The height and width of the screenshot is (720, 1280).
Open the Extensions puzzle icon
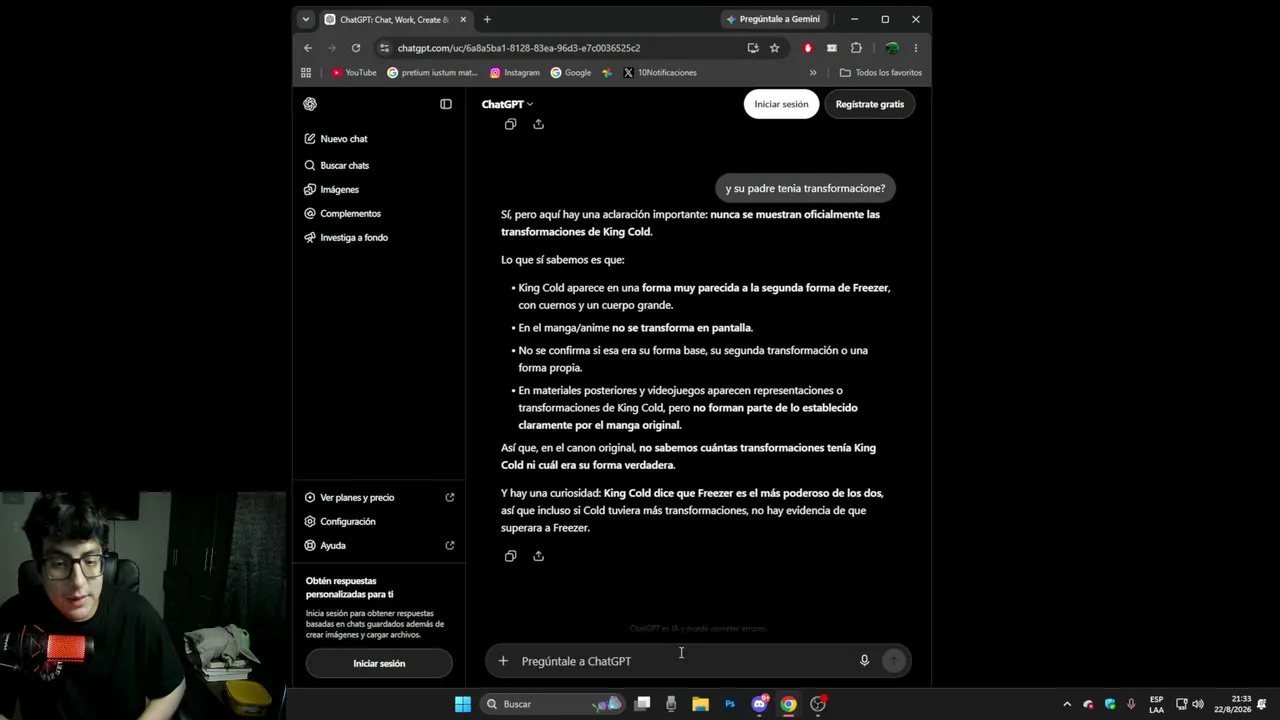point(856,48)
